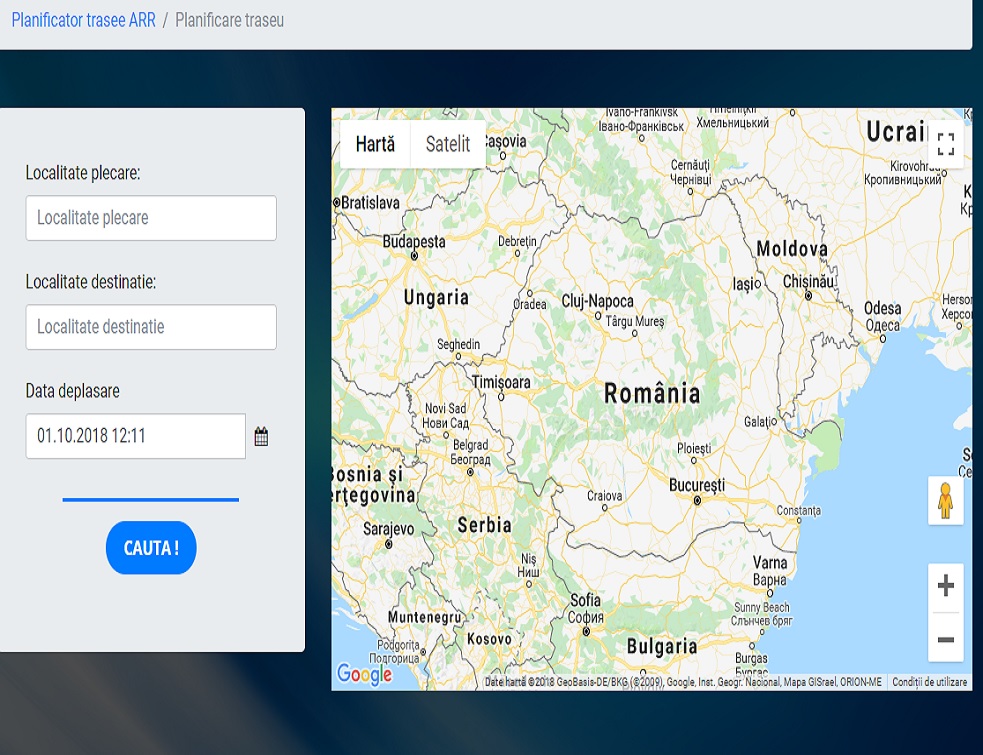Click Bulgaria country label on map
983x755 pixels.
click(661, 646)
